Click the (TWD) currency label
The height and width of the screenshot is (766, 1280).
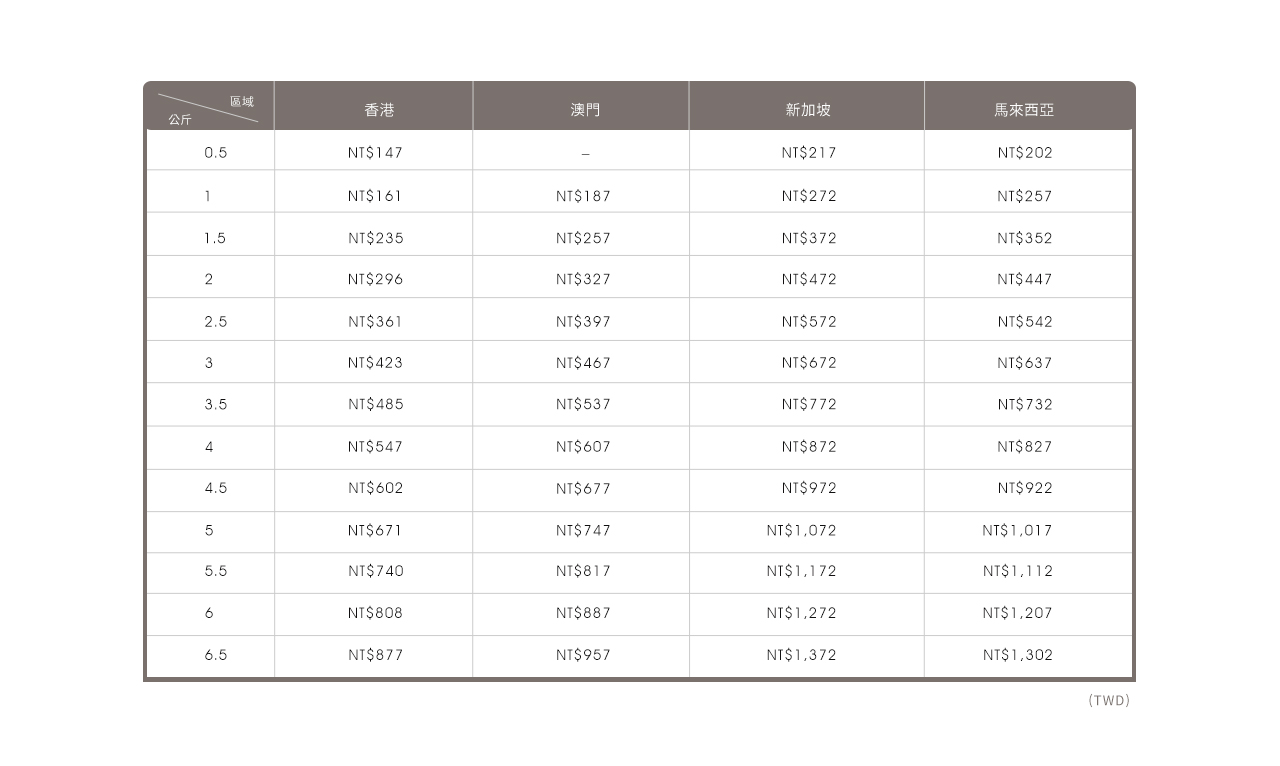(x=1108, y=701)
